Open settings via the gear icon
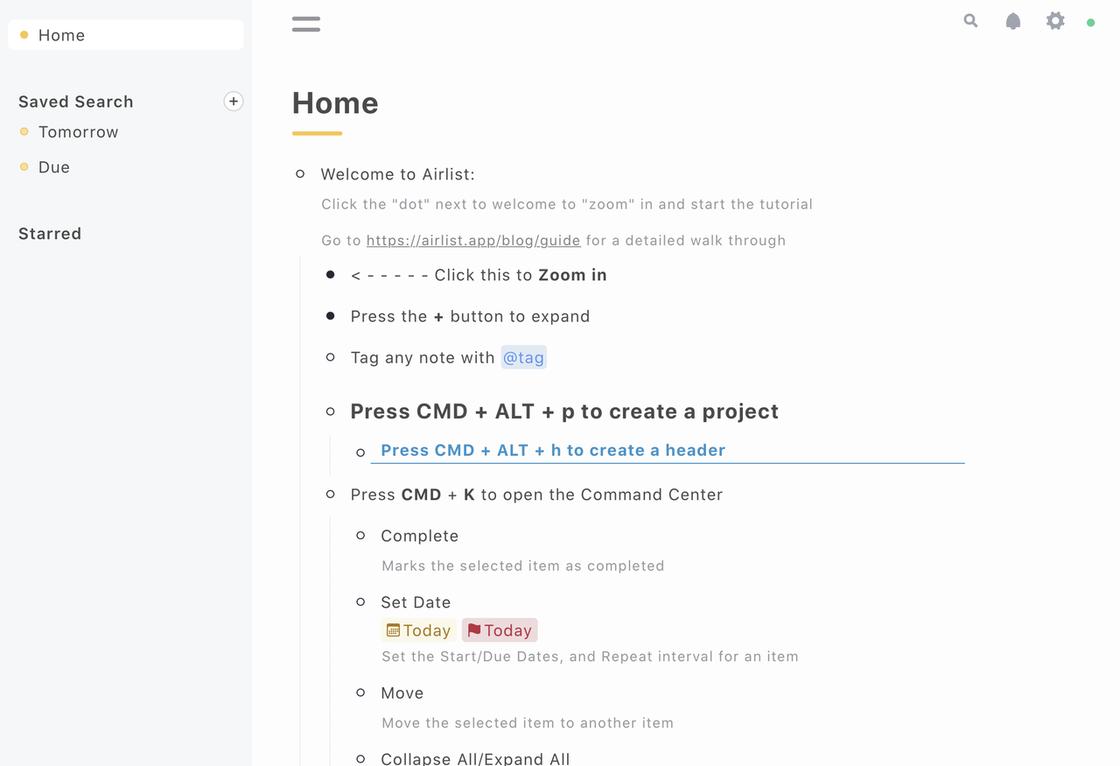 click(1055, 21)
